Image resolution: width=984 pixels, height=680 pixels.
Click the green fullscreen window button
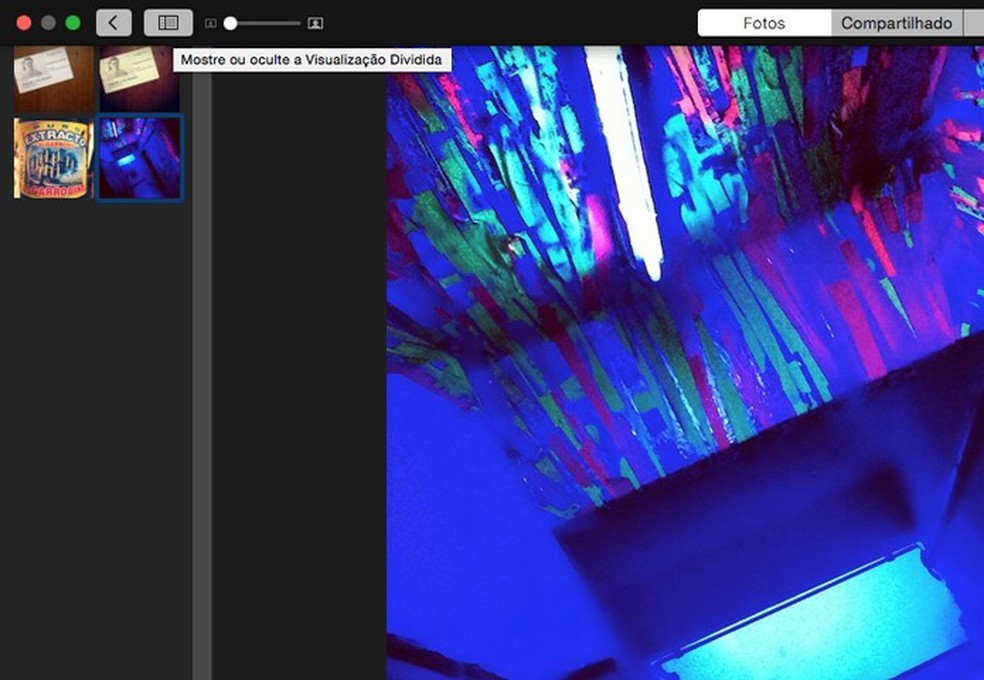coord(73,23)
